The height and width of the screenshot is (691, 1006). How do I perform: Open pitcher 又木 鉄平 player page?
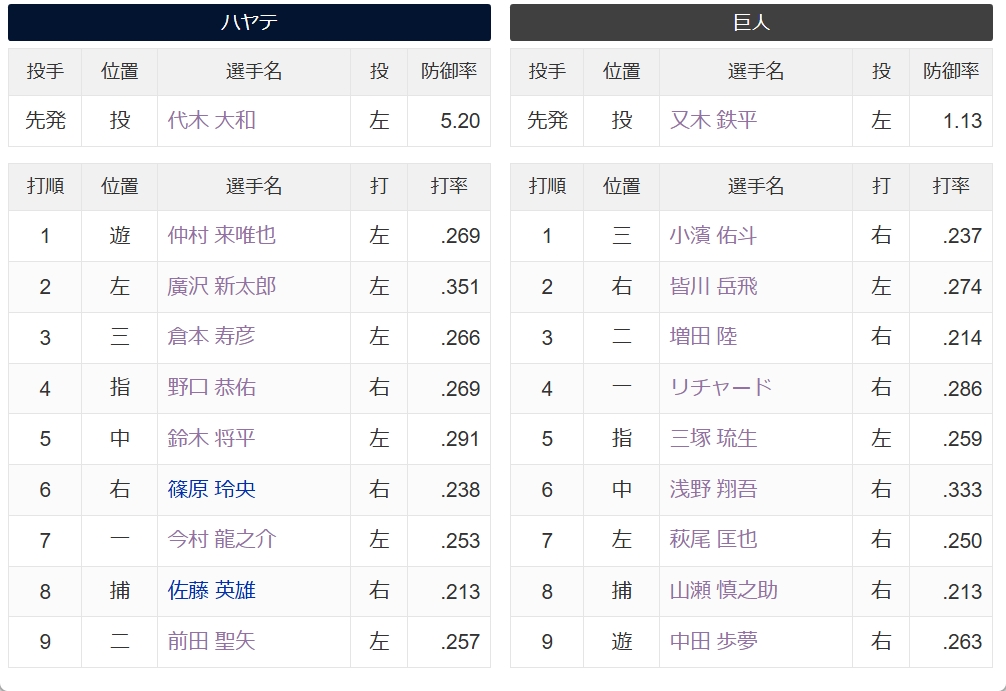713,121
